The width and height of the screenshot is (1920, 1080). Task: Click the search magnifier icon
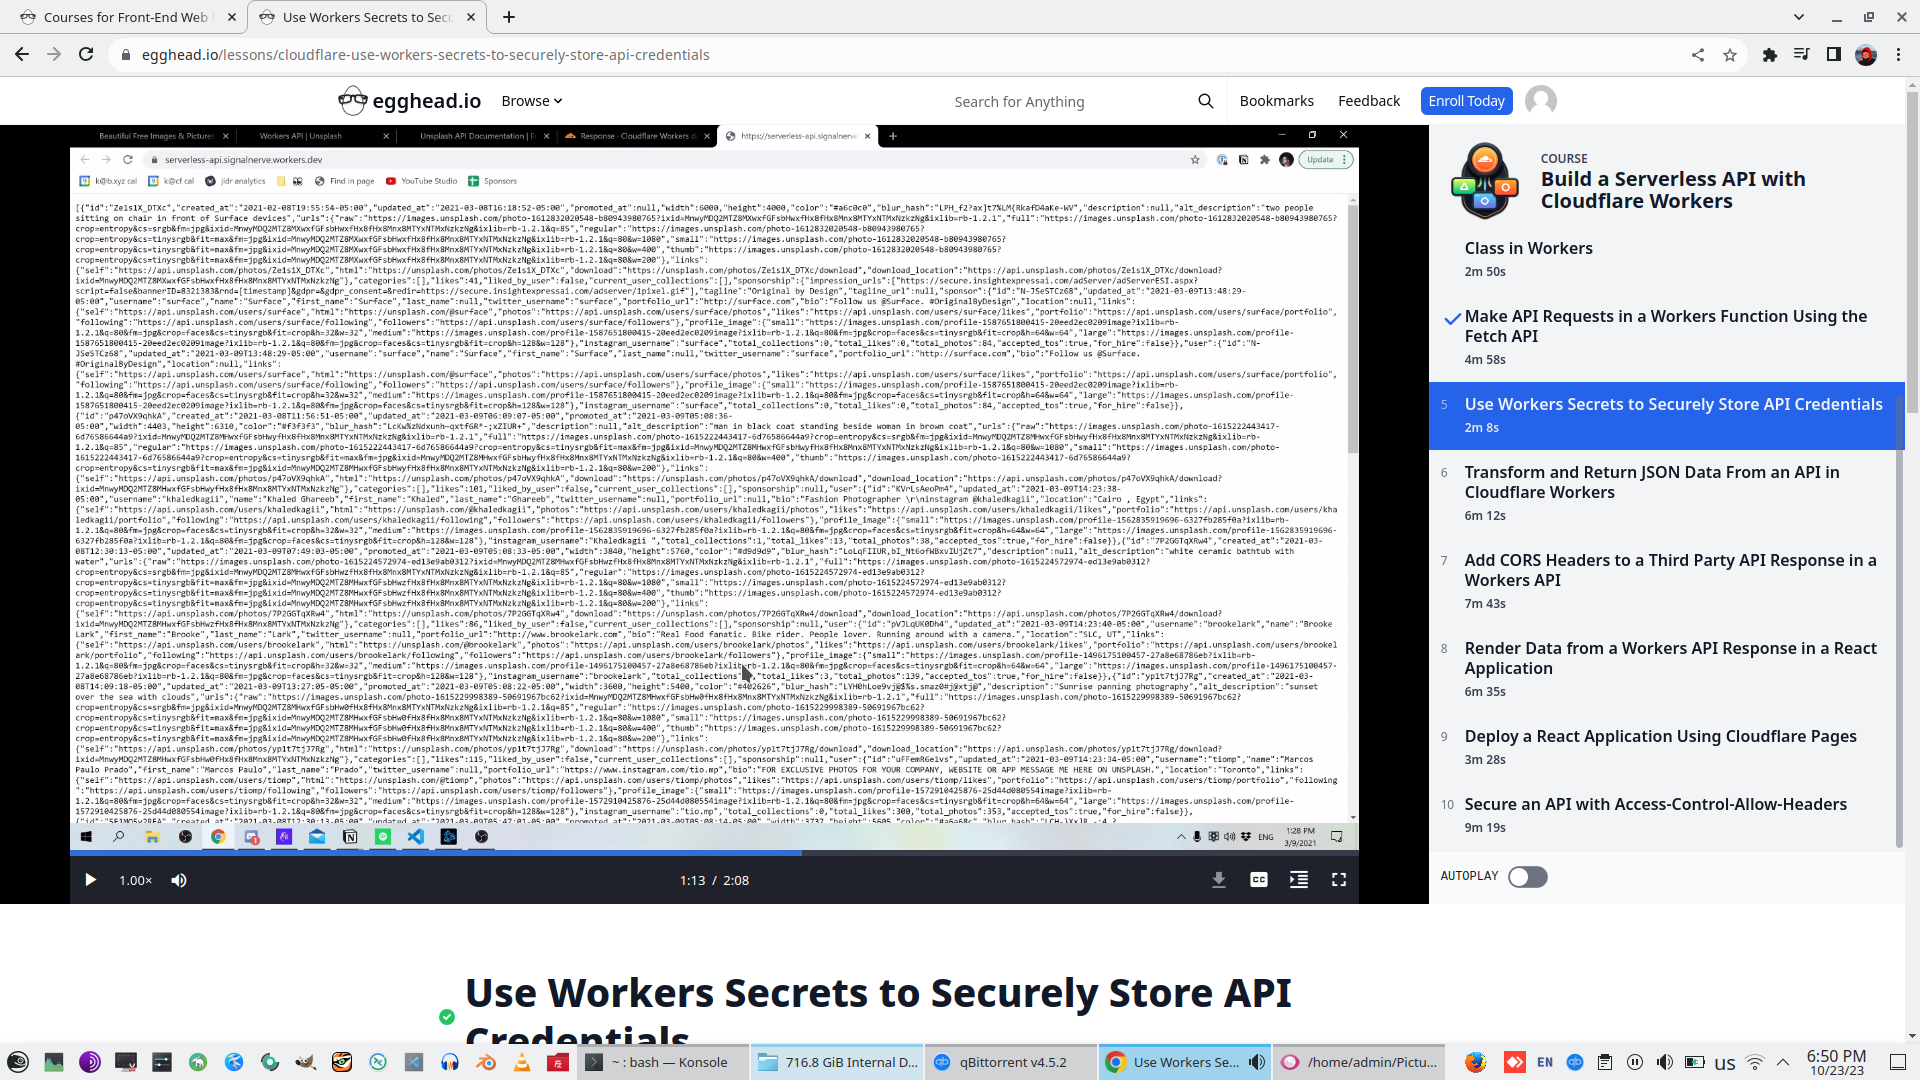click(x=1205, y=101)
